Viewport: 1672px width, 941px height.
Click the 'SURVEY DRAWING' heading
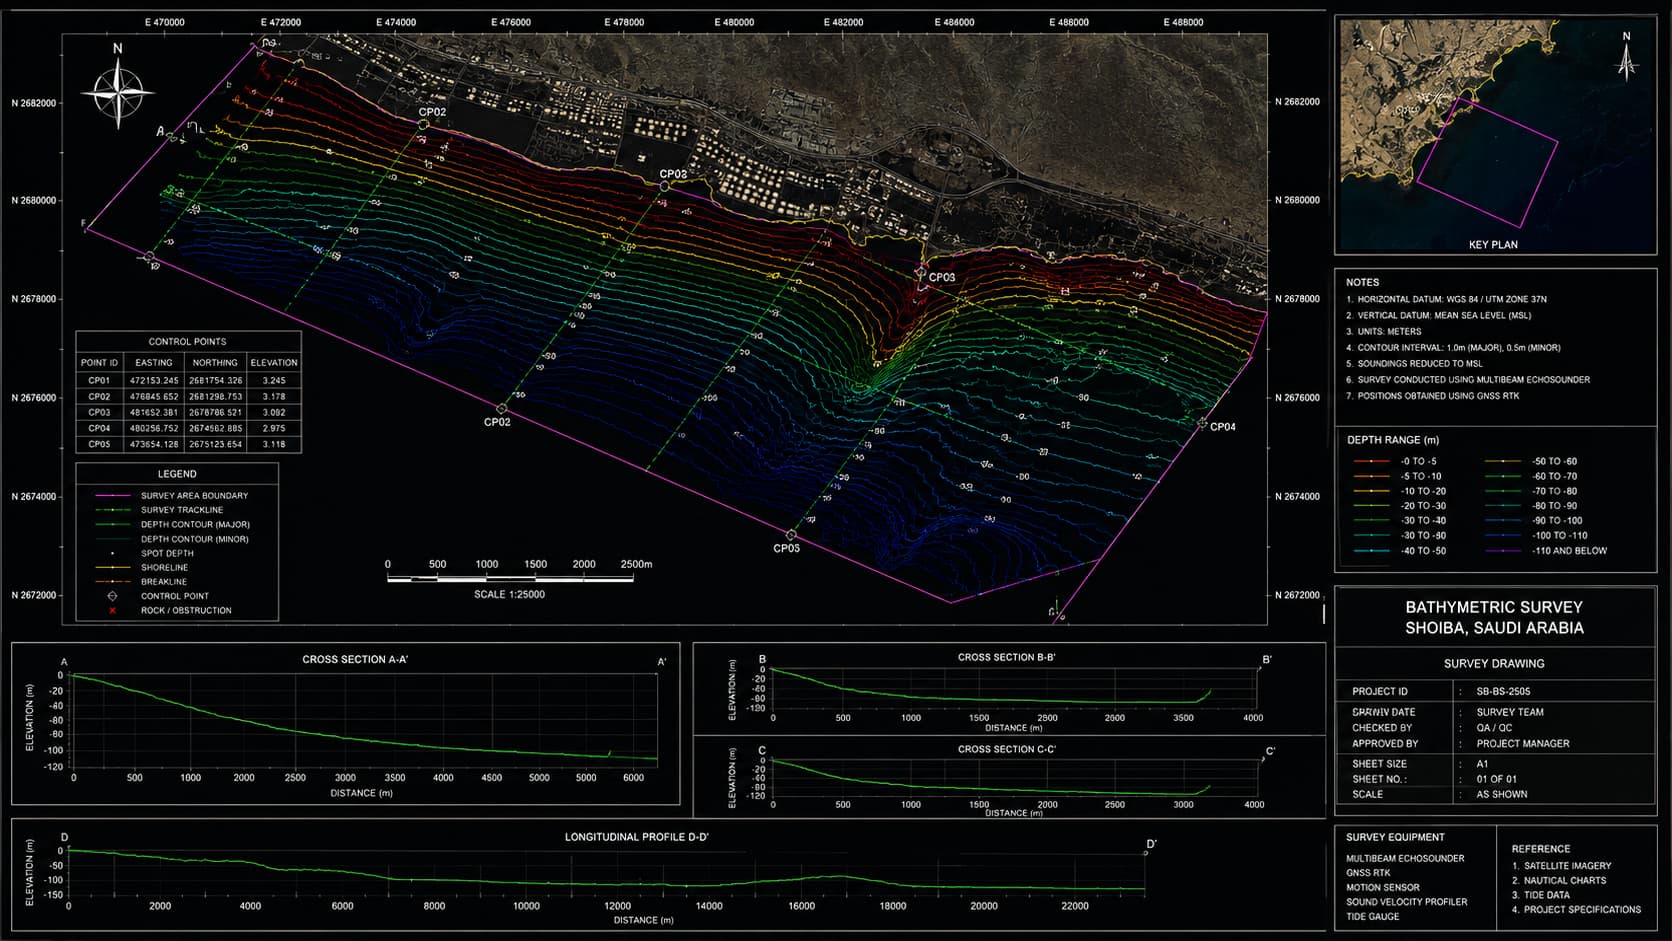[1494, 664]
